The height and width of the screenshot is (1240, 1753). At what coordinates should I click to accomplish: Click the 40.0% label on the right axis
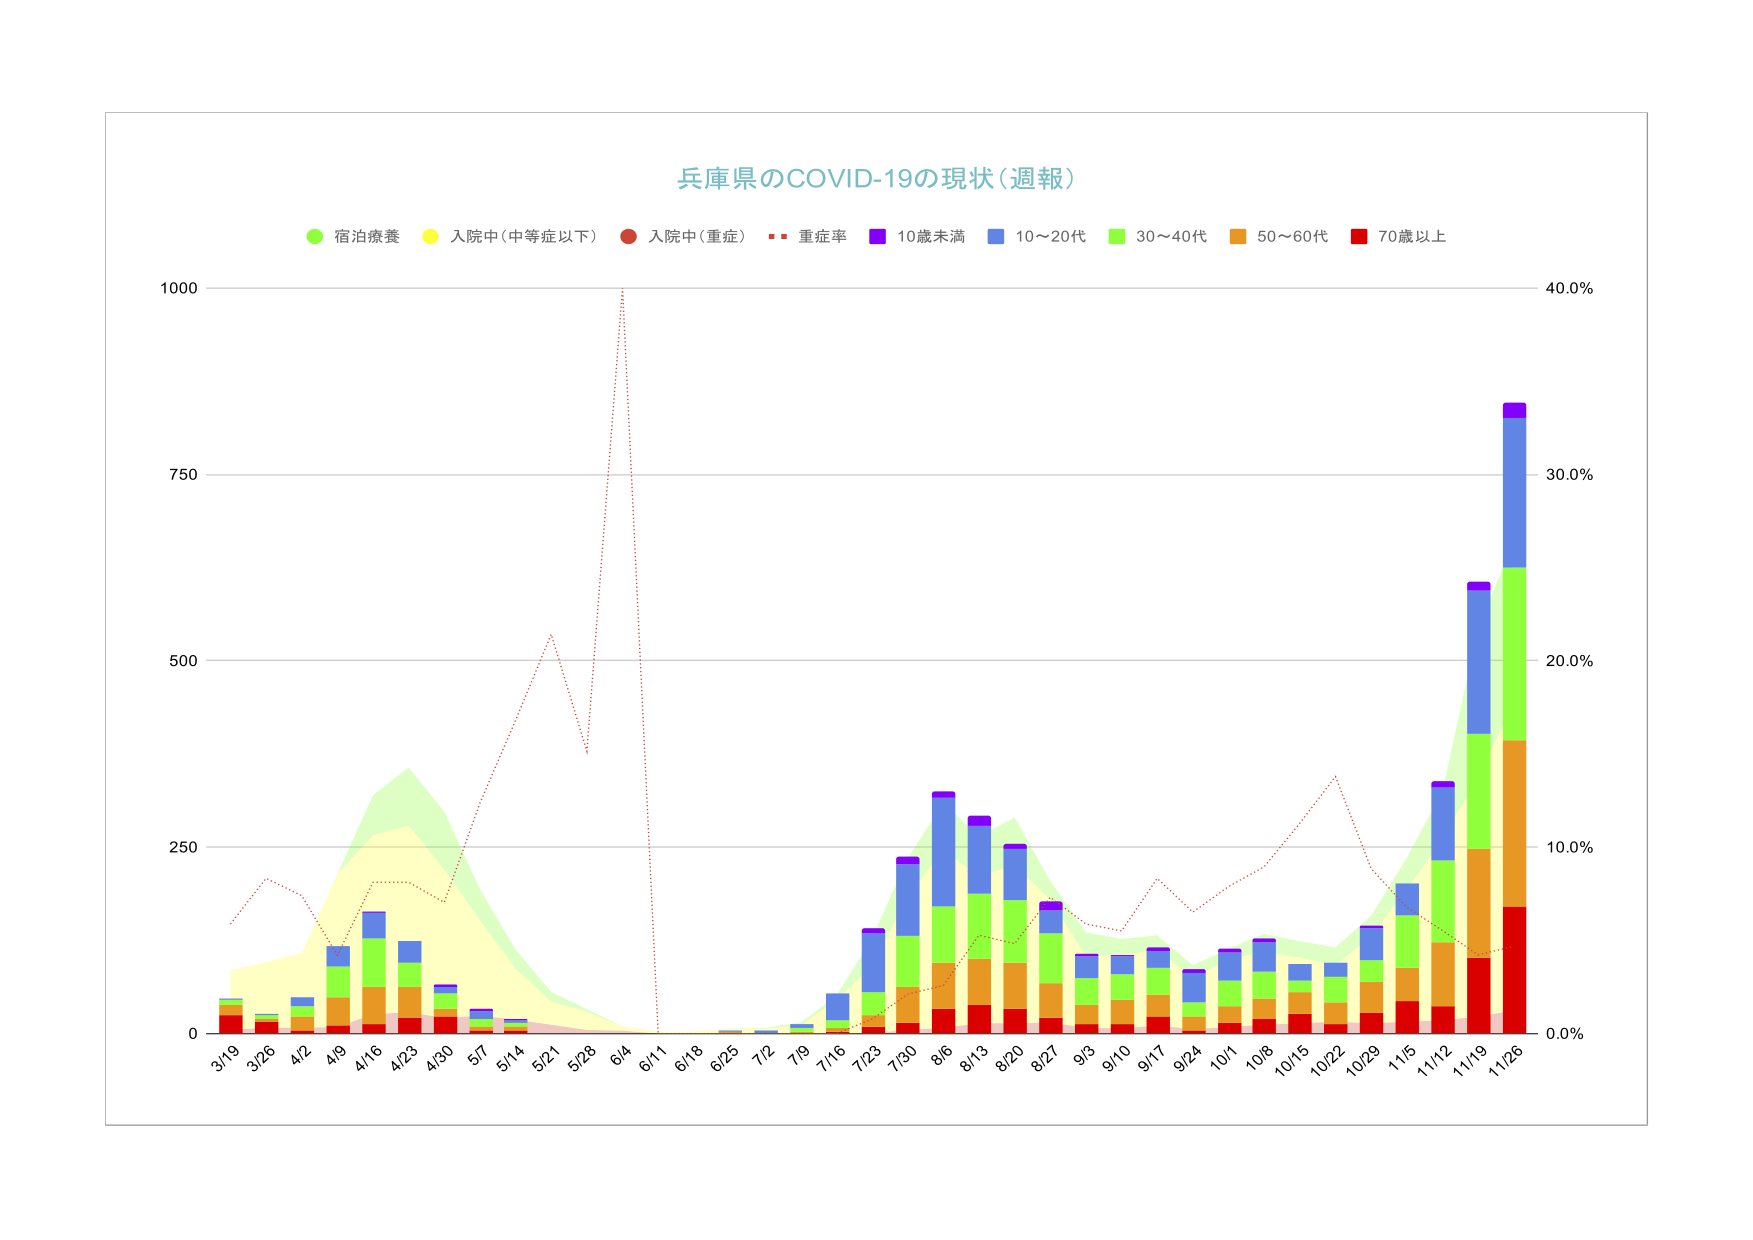point(1569,288)
